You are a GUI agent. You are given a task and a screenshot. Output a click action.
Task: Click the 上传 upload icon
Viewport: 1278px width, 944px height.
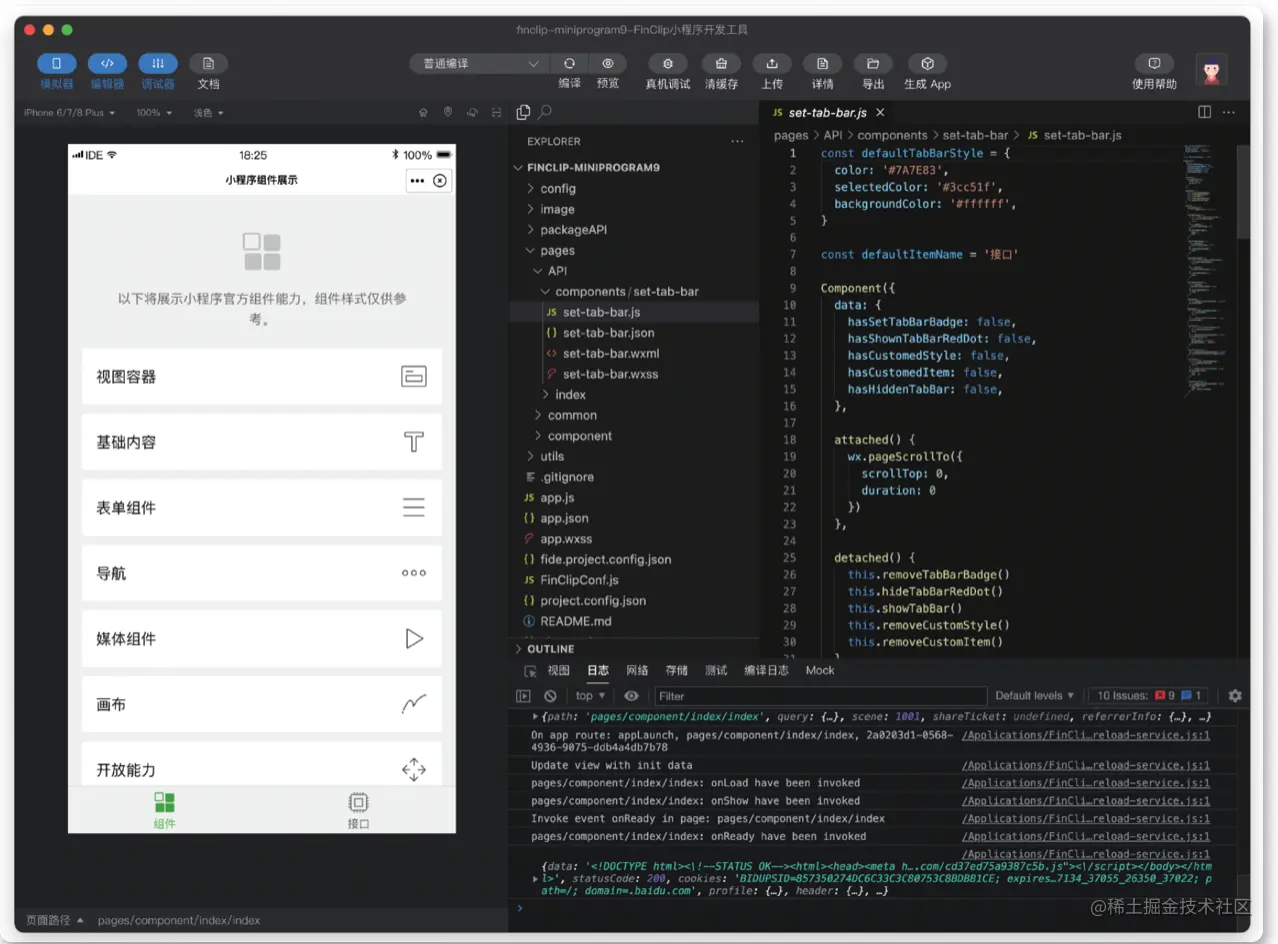(x=772, y=63)
